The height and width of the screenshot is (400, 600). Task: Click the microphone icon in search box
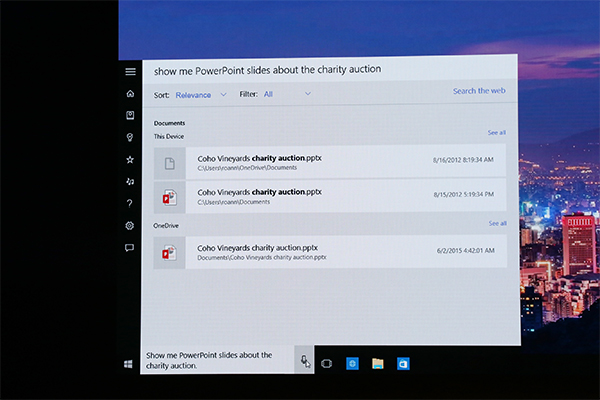coord(304,362)
